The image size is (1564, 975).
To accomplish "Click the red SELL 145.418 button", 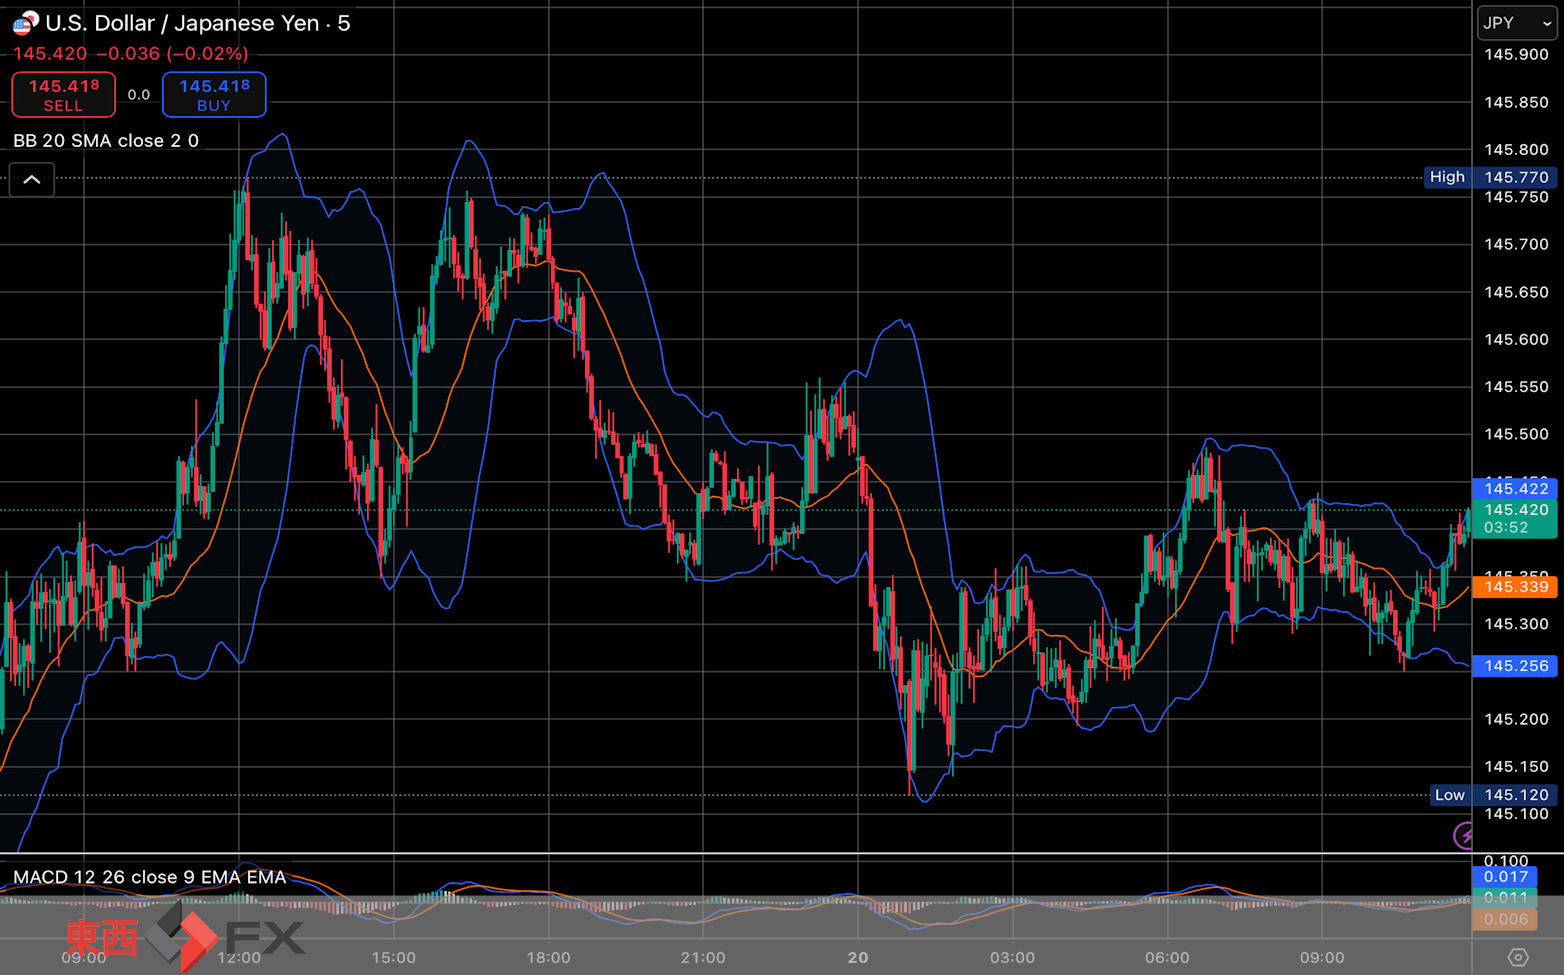I will (63, 95).
